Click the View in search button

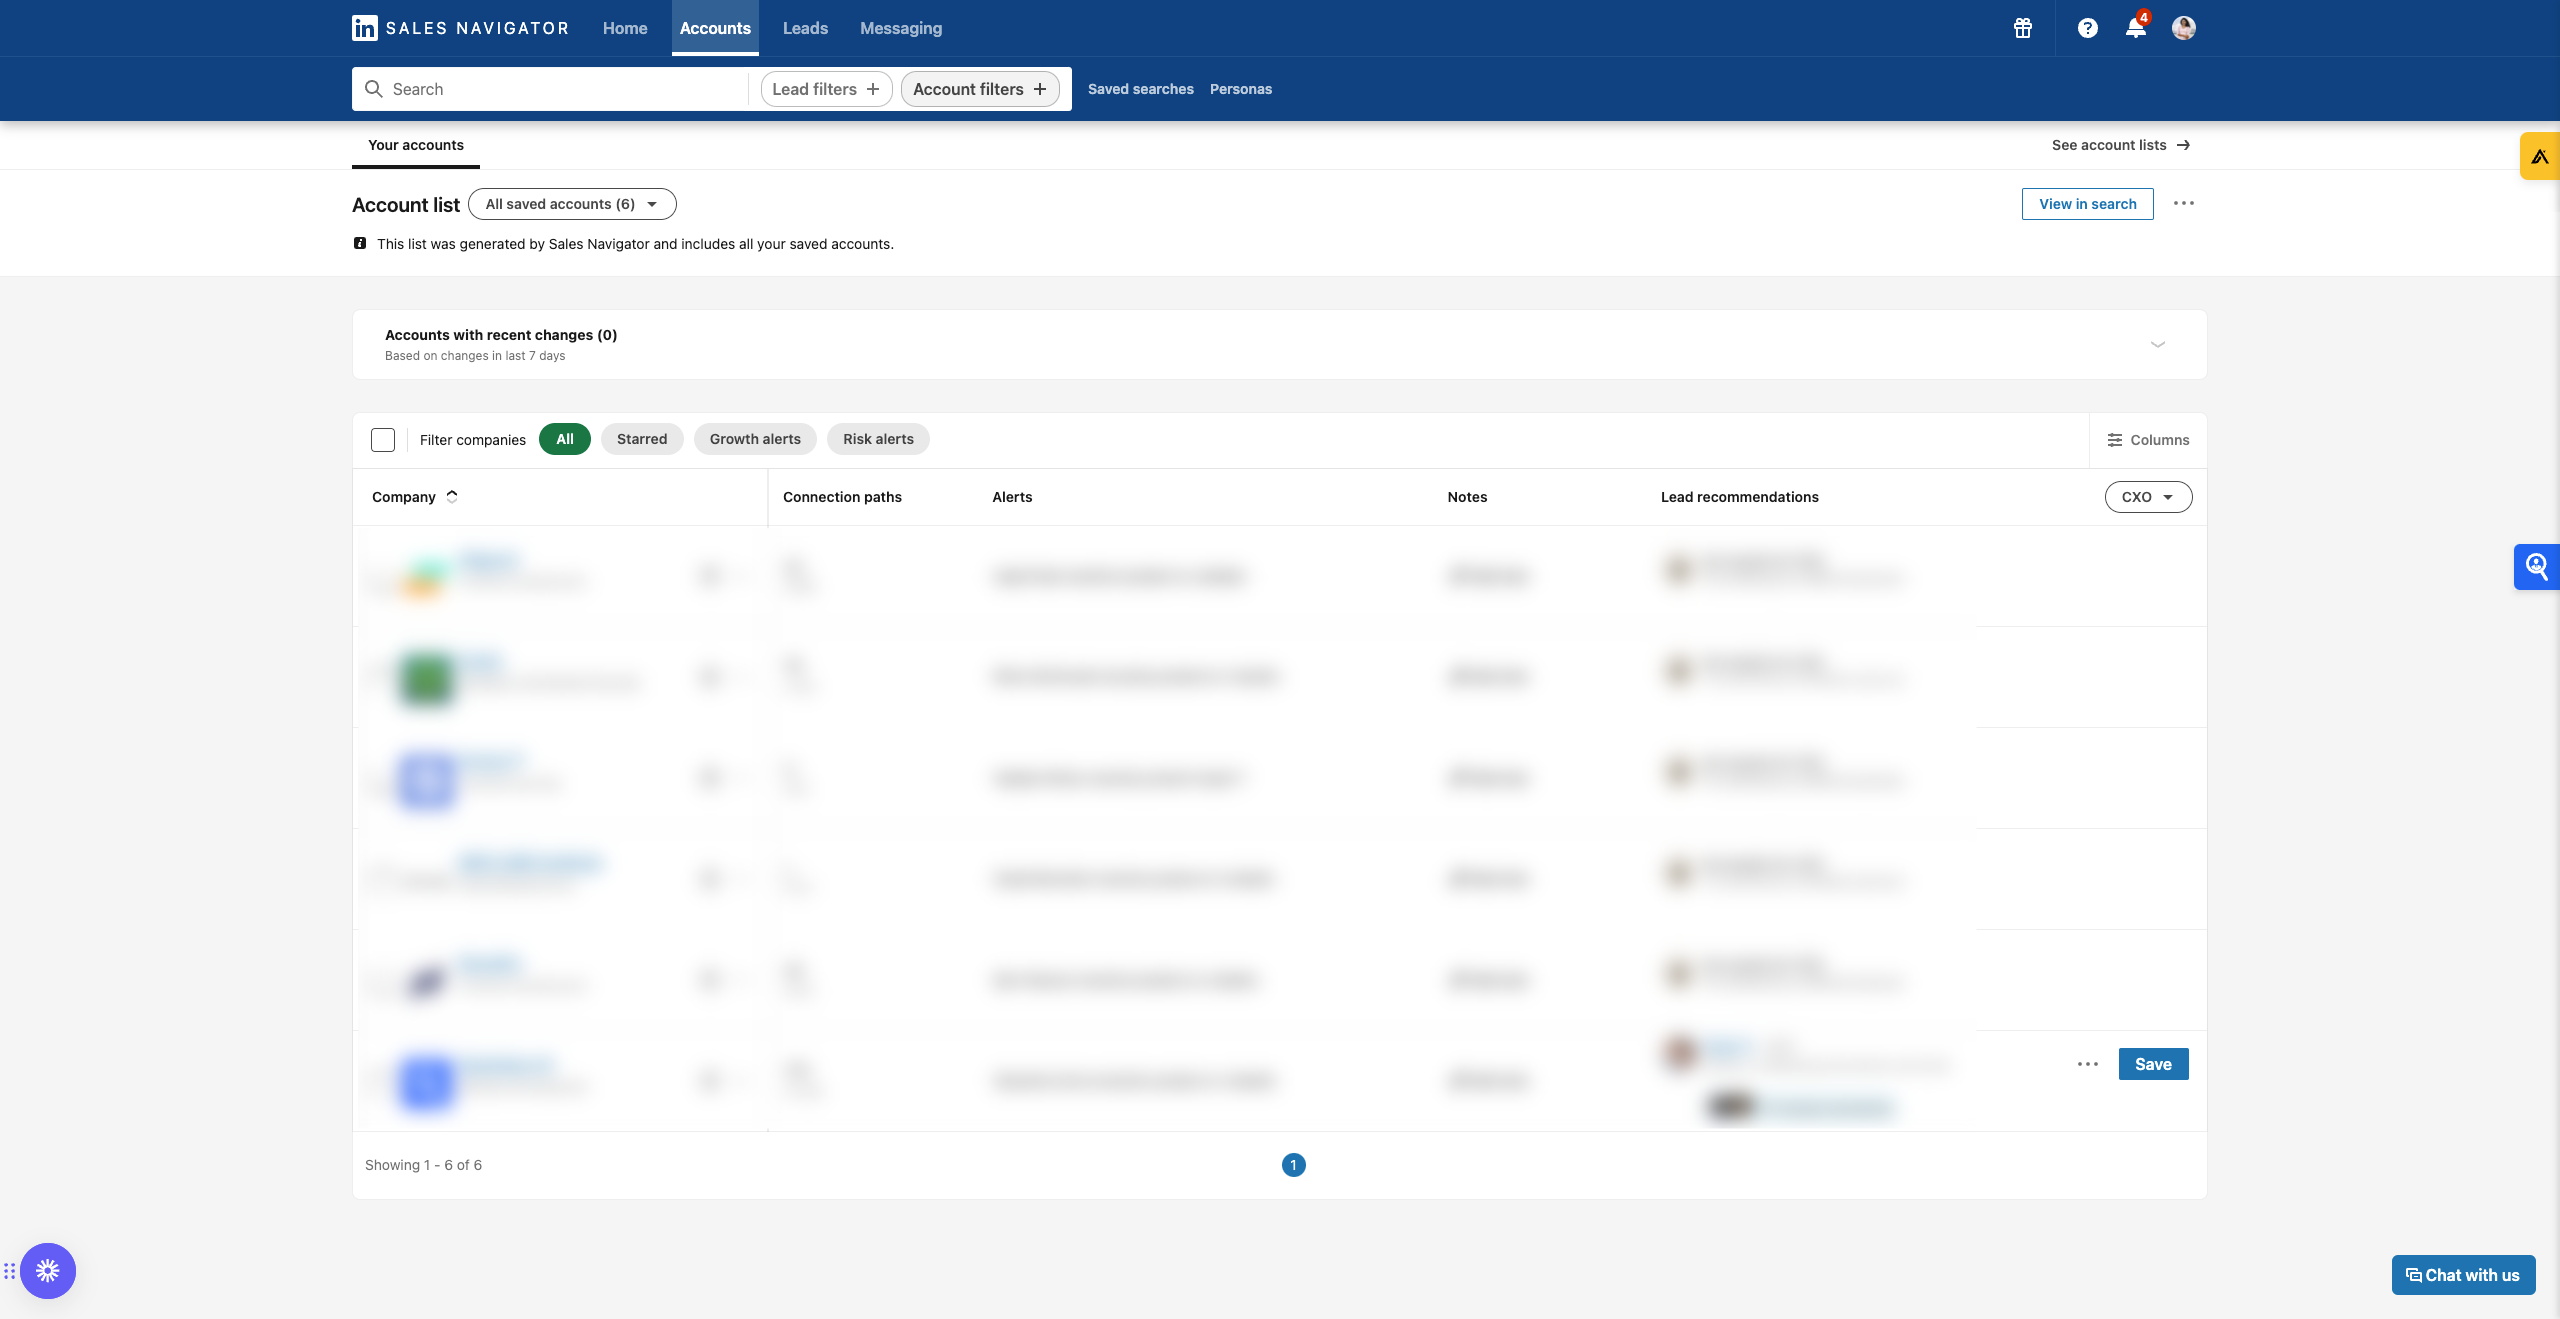tap(2087, 204)
